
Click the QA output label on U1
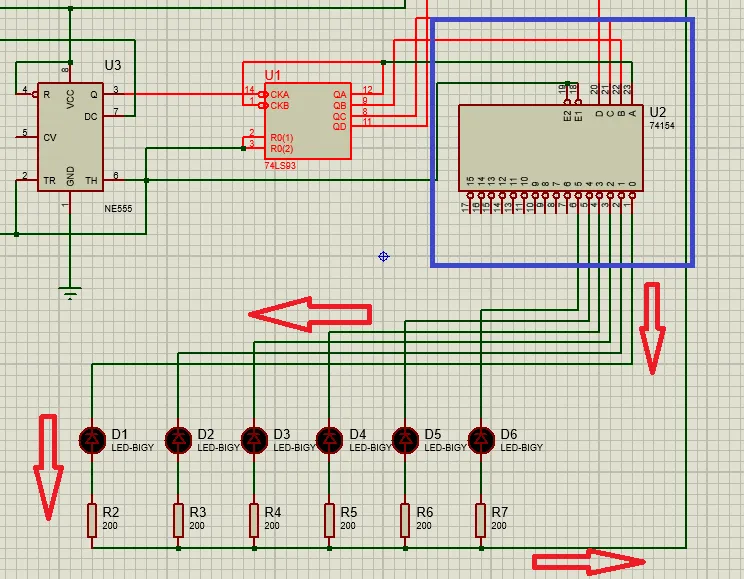coord(340,95)
